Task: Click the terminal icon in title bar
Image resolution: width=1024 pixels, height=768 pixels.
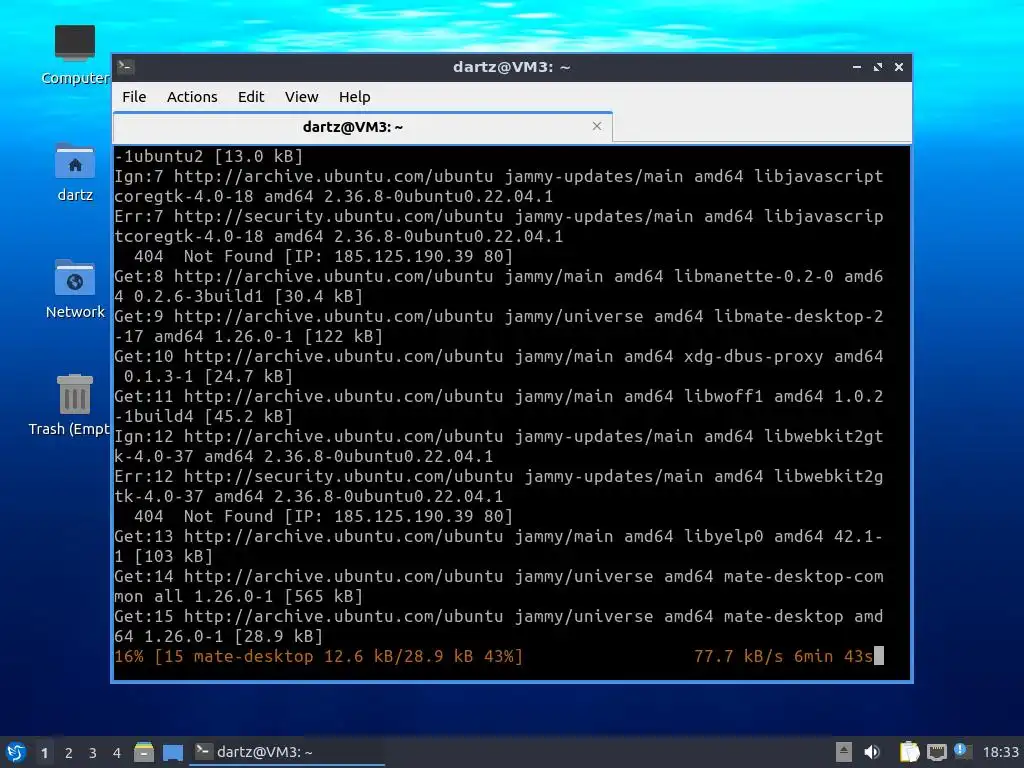Action: pyautogui.click(x=126, y=67)
